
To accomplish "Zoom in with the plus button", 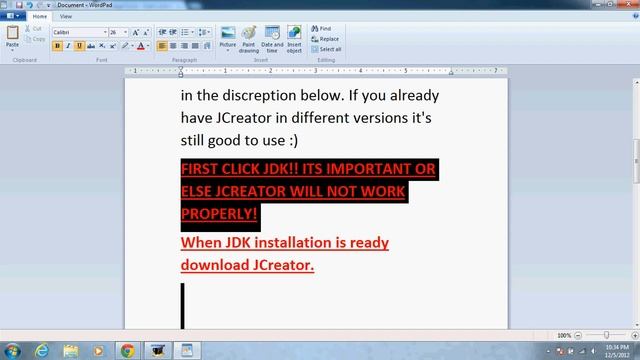I will [x=635, y=335].
